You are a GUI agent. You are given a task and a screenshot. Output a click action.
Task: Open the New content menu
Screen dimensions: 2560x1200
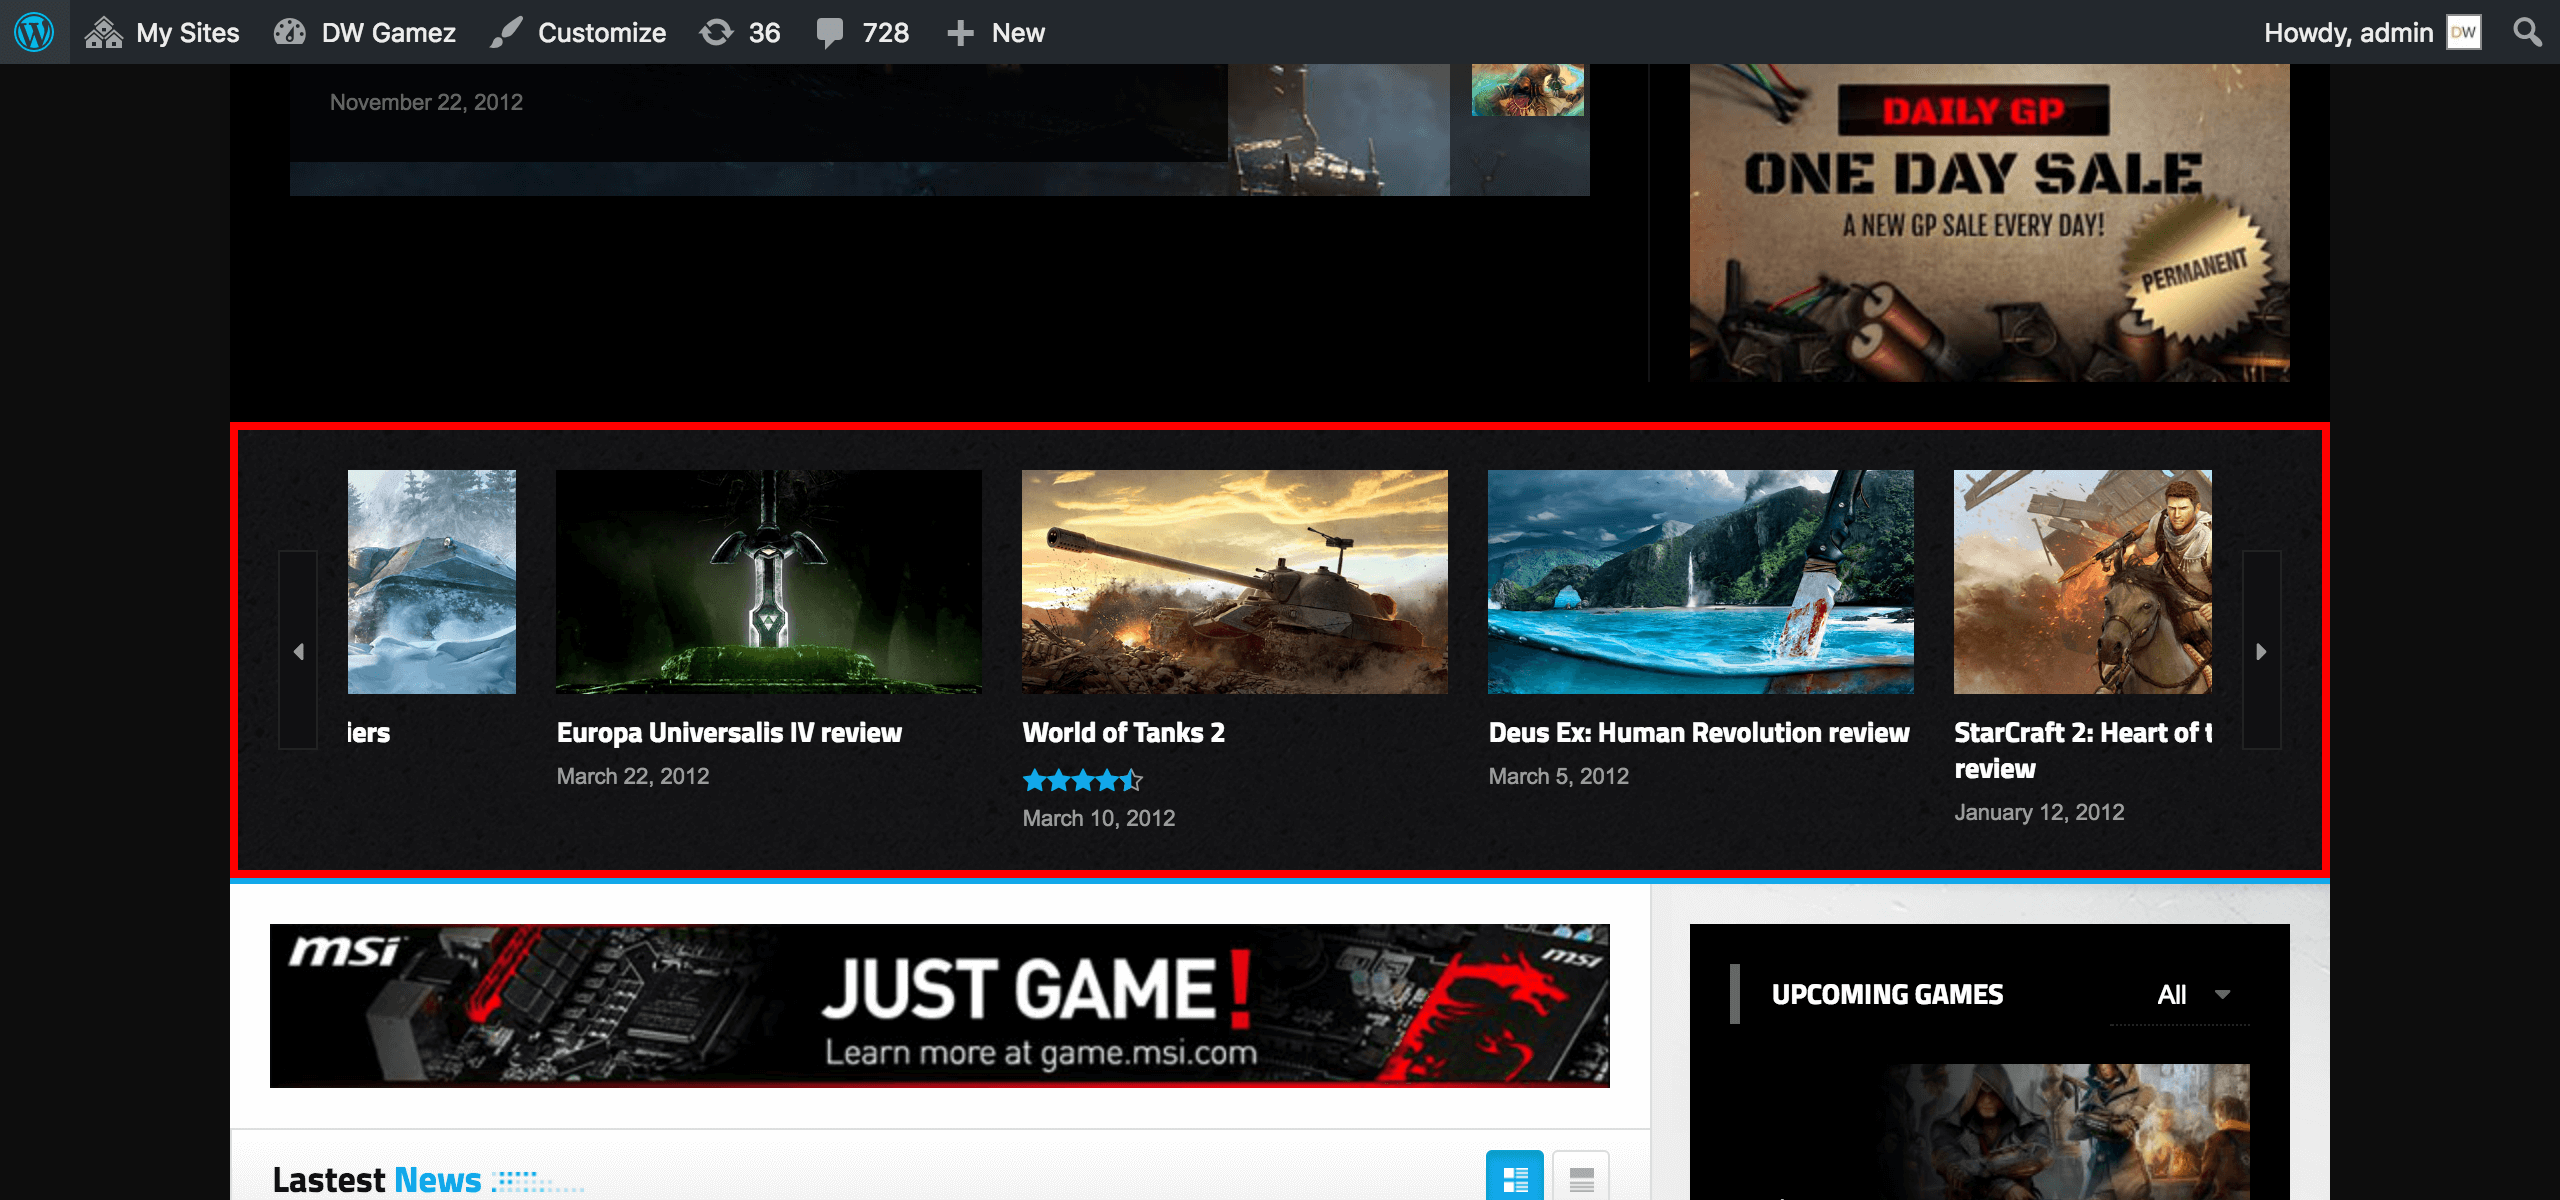click(x=996, y=32)
